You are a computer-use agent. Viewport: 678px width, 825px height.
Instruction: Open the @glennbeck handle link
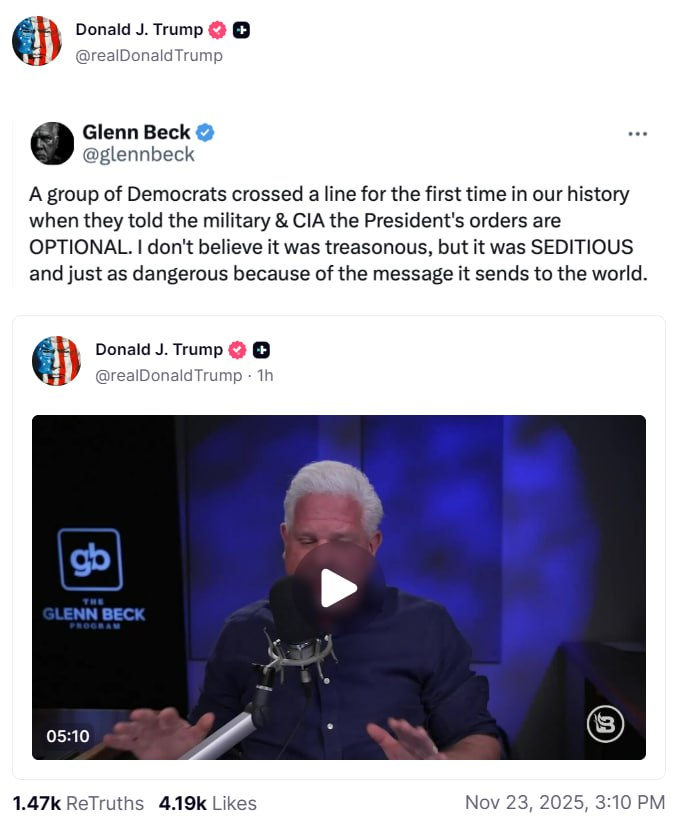point(138,154)
